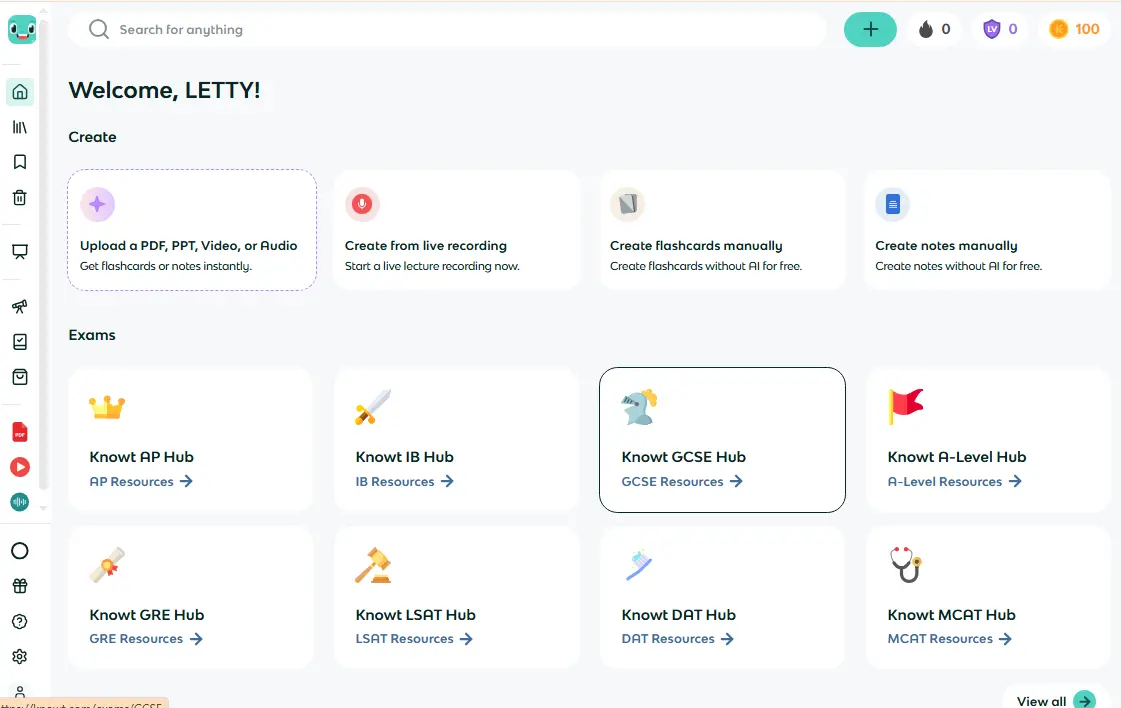The width and height of the screenshot is (1121, 708).
Task: Open the bookmark saved items icon
Action: 20,162
